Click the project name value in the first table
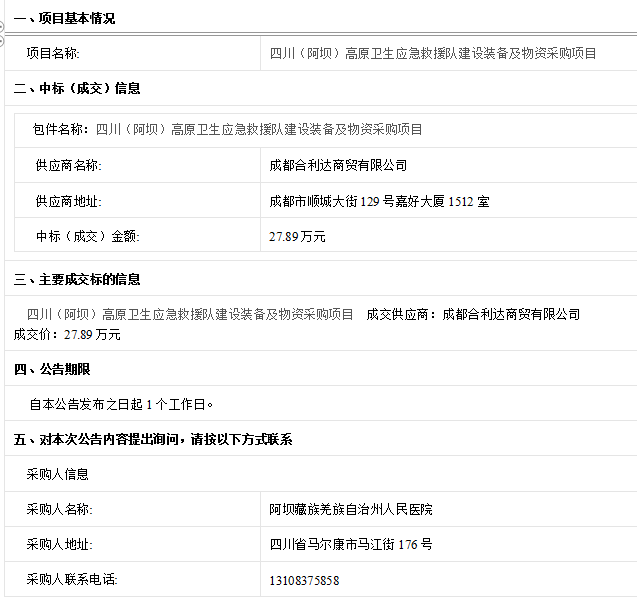637x597 pixels. [433, 53]
